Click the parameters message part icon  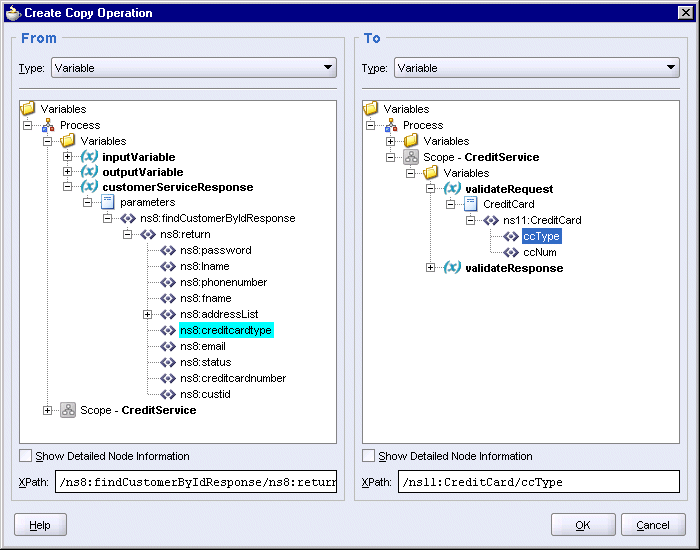(108, 202)
